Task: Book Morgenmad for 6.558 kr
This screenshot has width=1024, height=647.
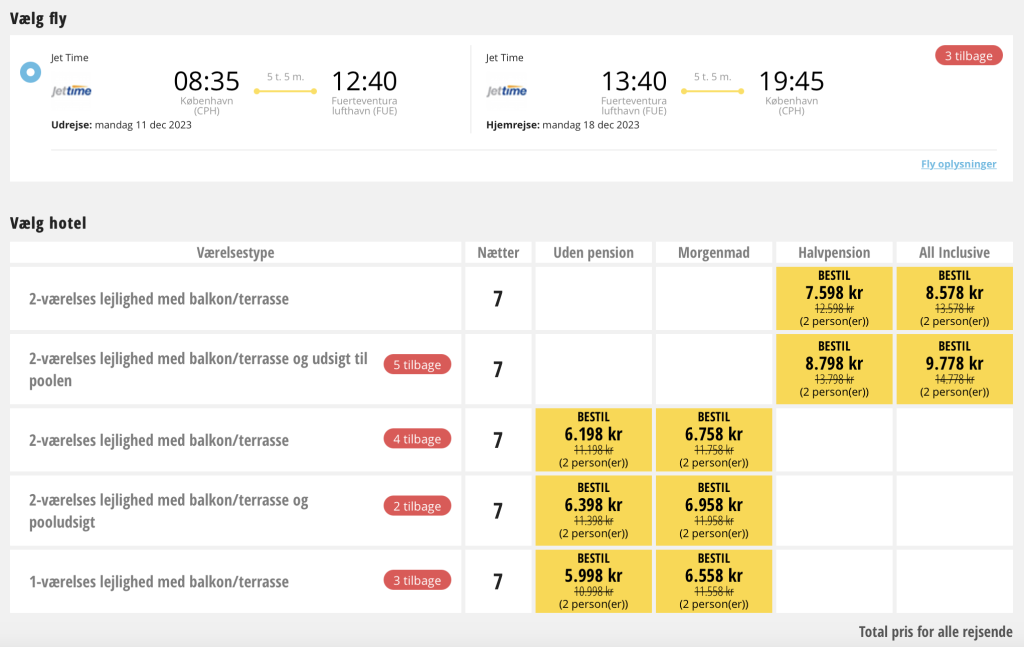Action: [714, 582]
